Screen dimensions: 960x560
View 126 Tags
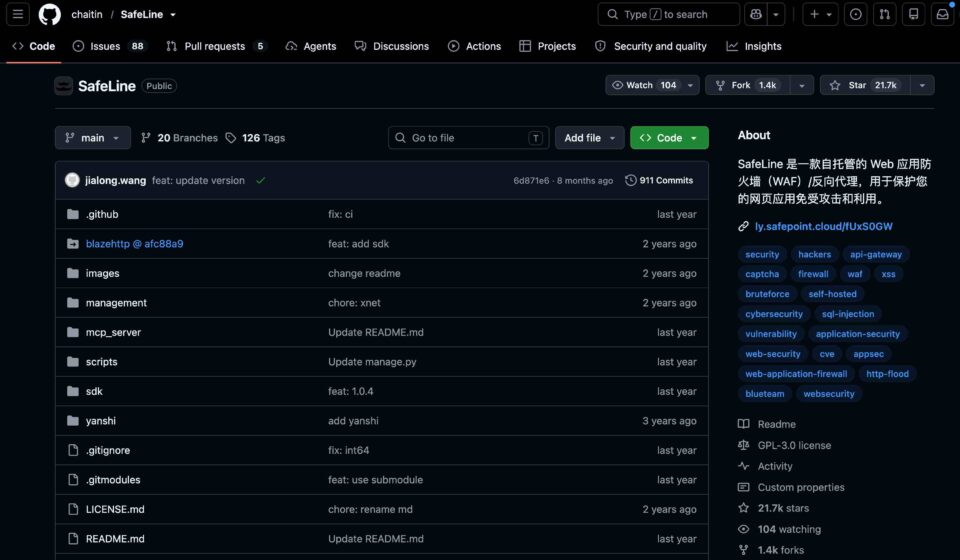(255, 138)
